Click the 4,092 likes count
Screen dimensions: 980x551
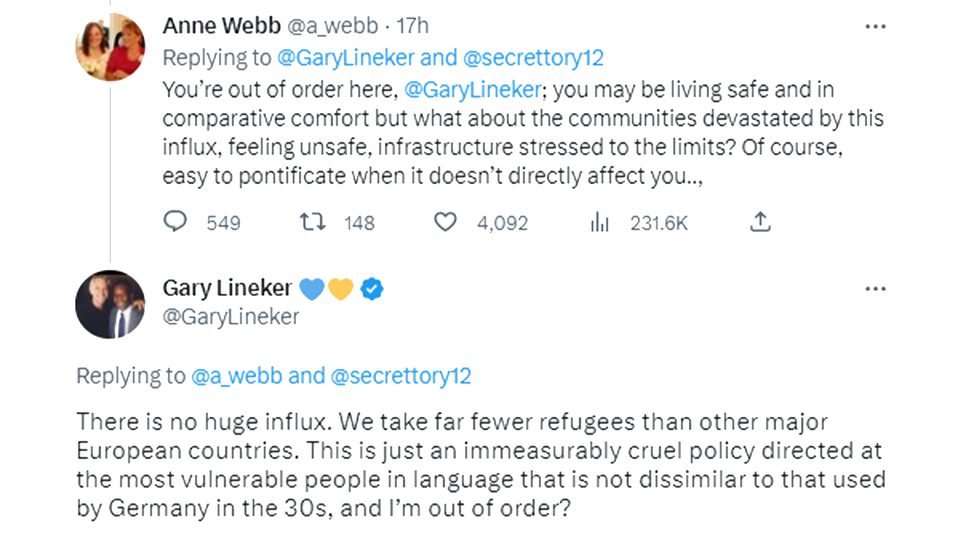(x=502, y=223)
